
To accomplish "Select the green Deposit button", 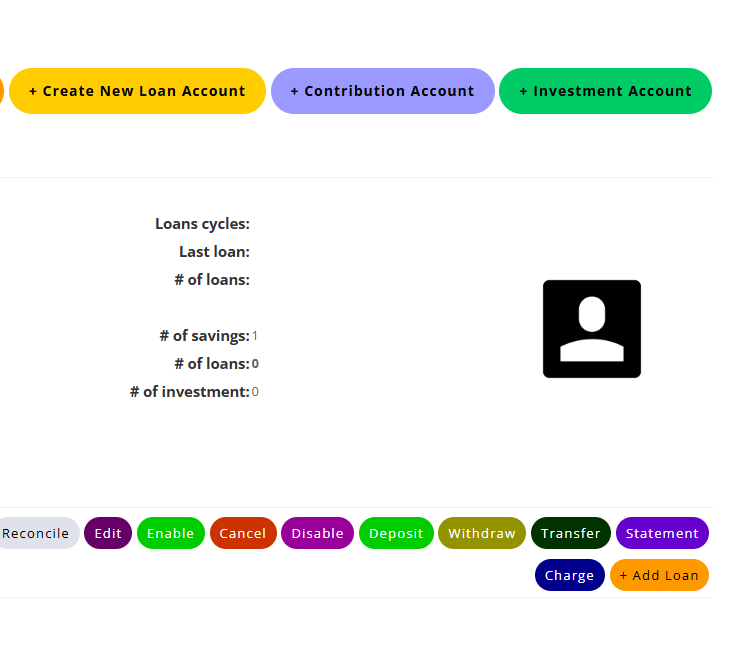I will click(x=396, y=533).
